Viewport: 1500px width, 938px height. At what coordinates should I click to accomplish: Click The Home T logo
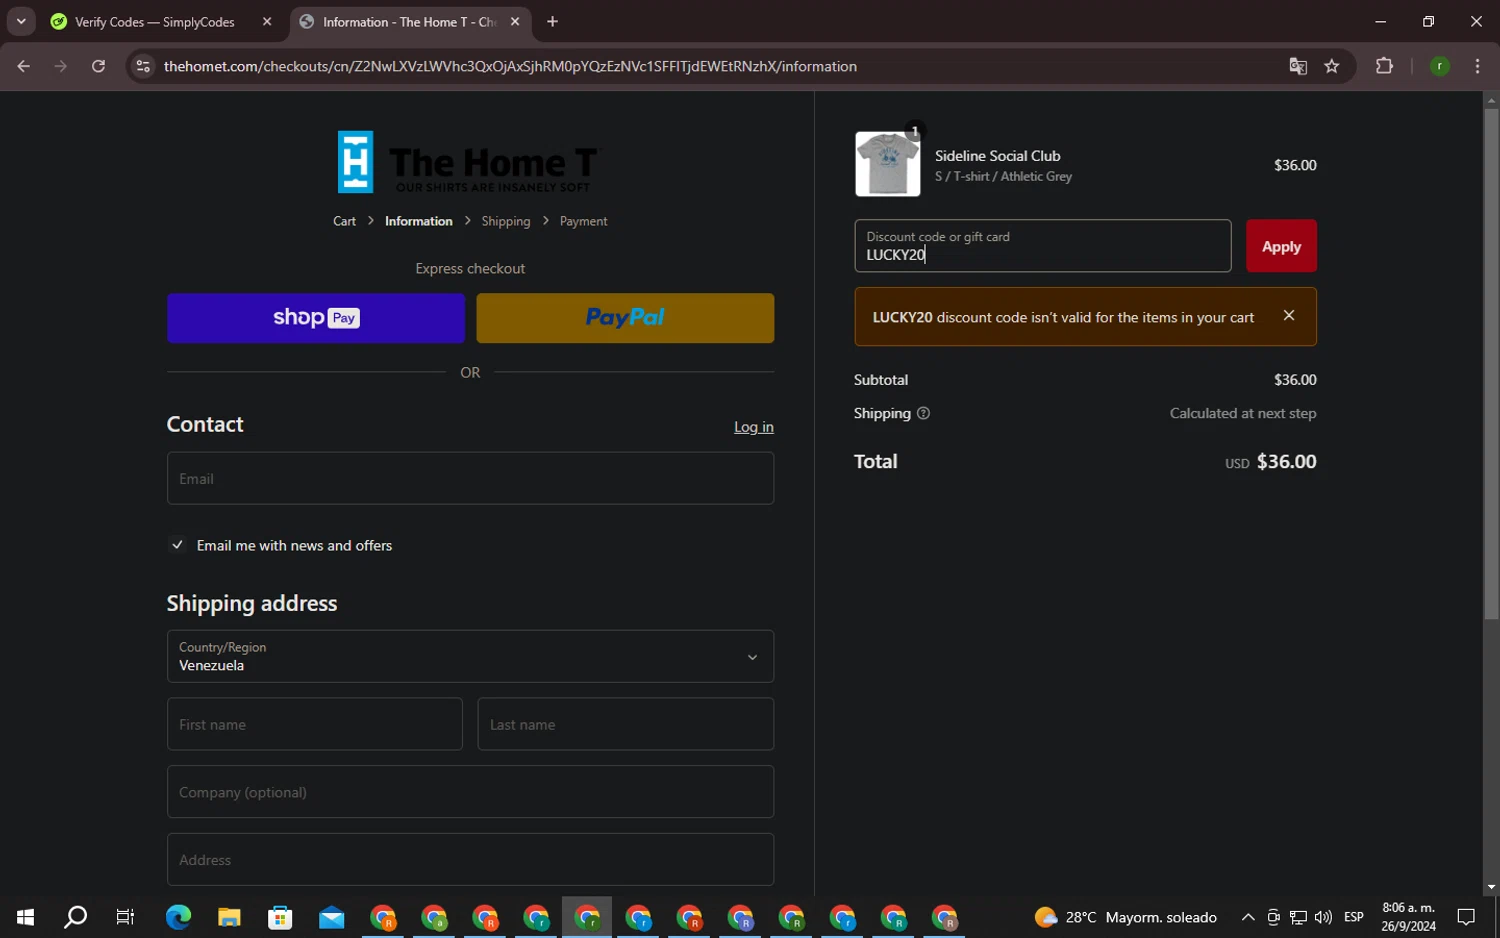click(470, 162)
